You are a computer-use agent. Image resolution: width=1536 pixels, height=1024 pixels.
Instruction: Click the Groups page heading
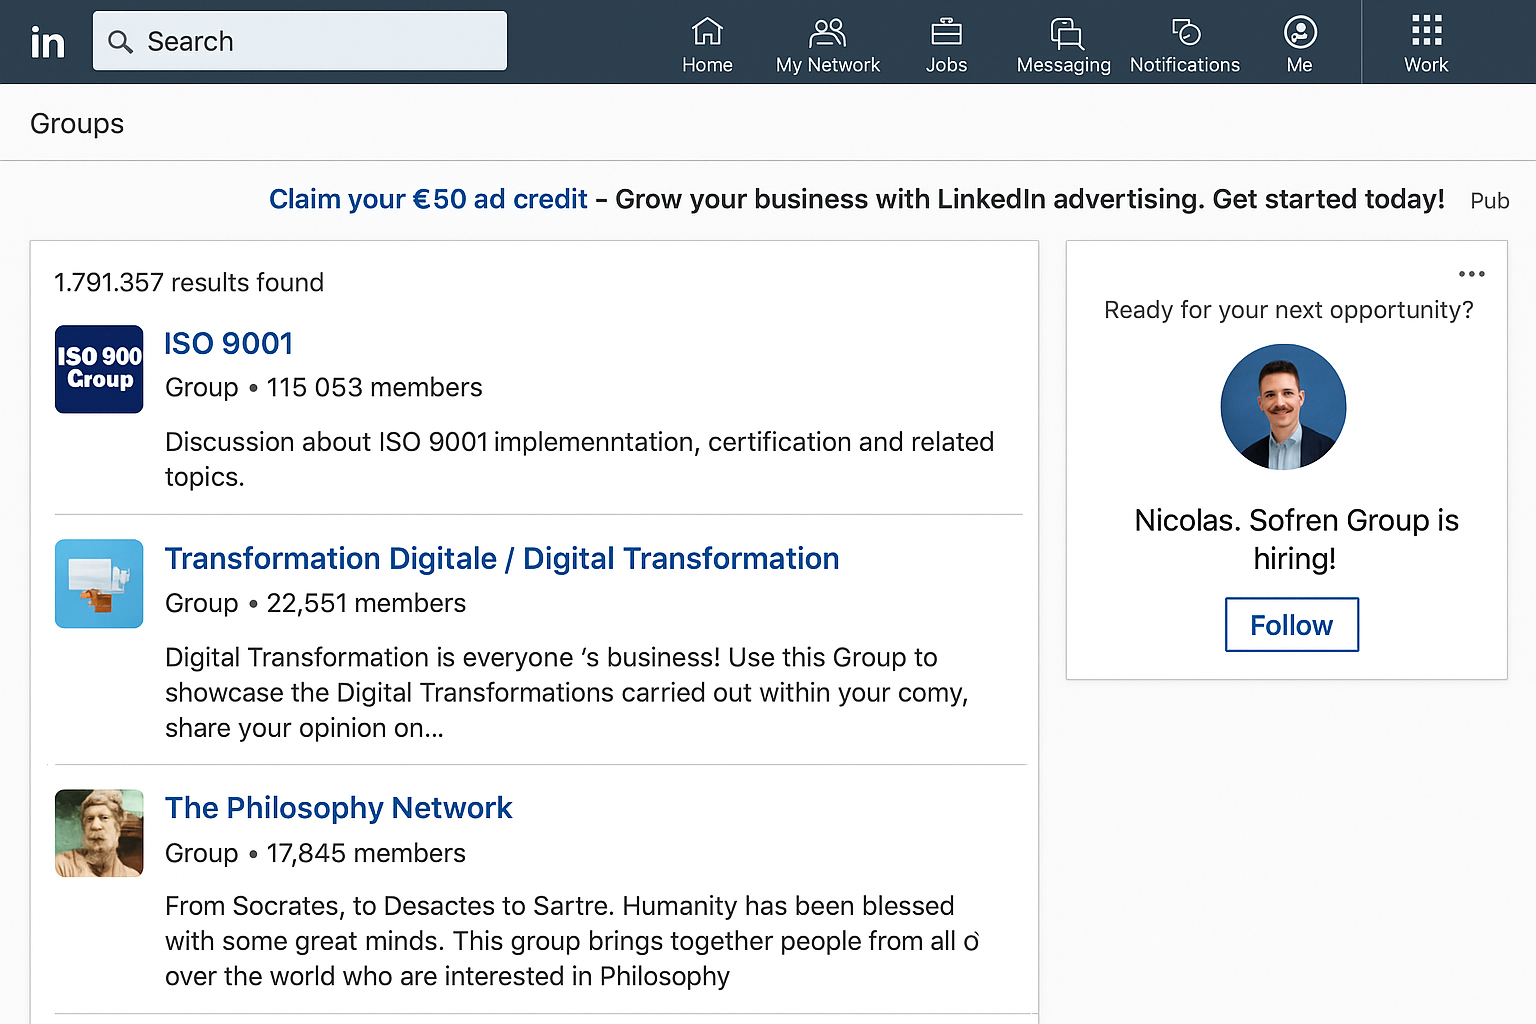pos(77,123)
